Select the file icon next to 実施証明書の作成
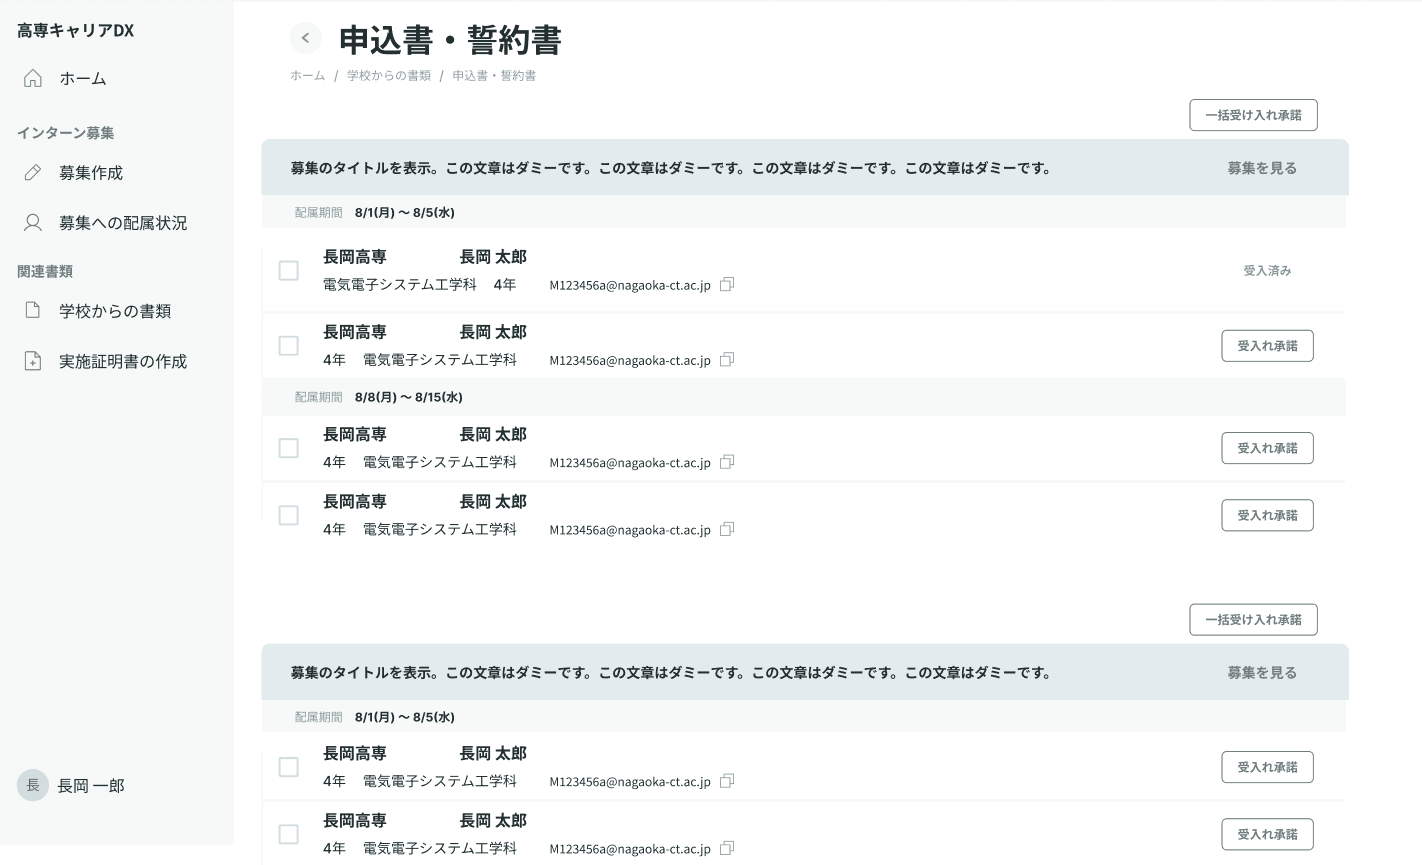Viewport: 1422px width, 865px height. (x=33, y=361)
